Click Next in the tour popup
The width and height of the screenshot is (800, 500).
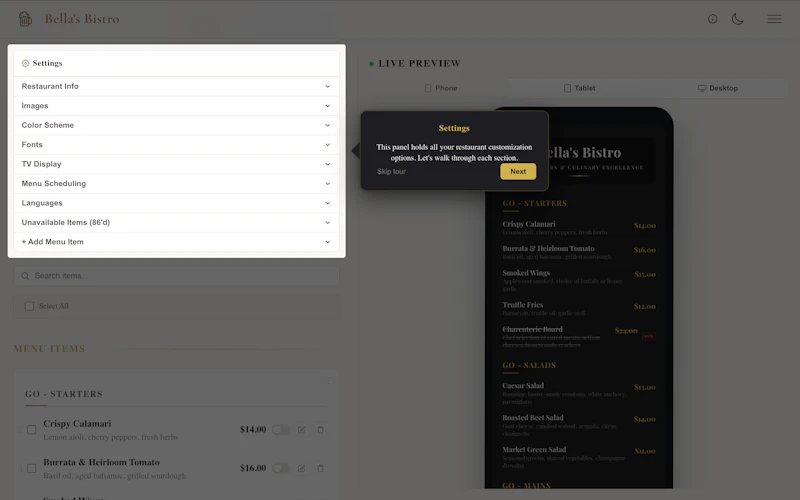pyautogui.click(x=518, y=171)
